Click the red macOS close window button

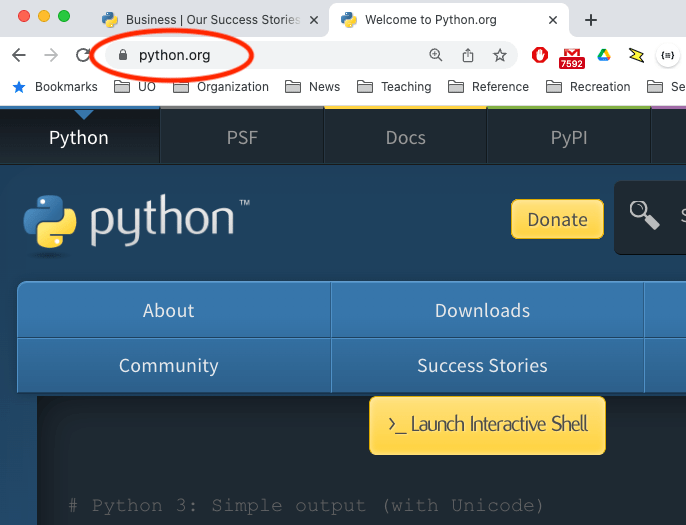pos(24,16)
